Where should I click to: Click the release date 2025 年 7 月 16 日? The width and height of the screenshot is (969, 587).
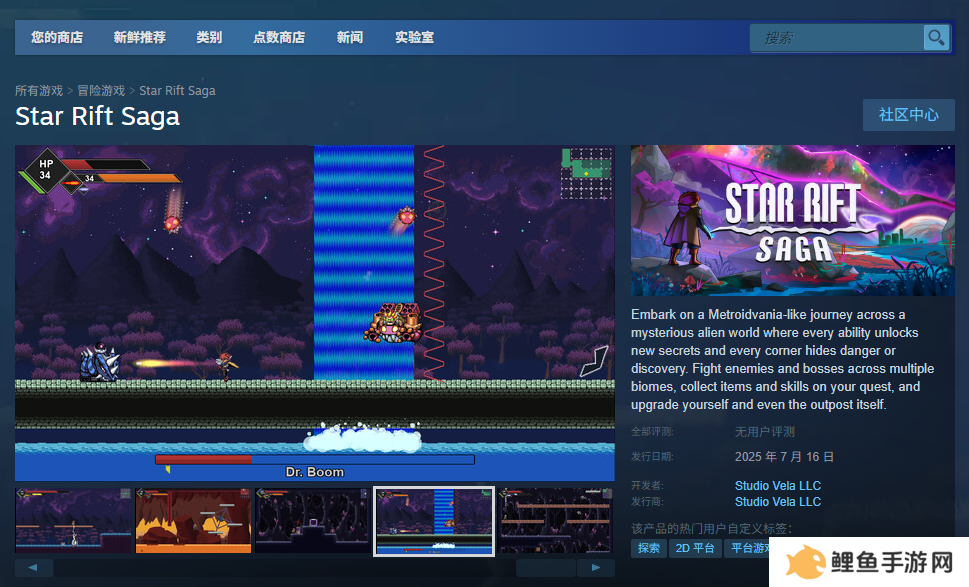point(784,457)
